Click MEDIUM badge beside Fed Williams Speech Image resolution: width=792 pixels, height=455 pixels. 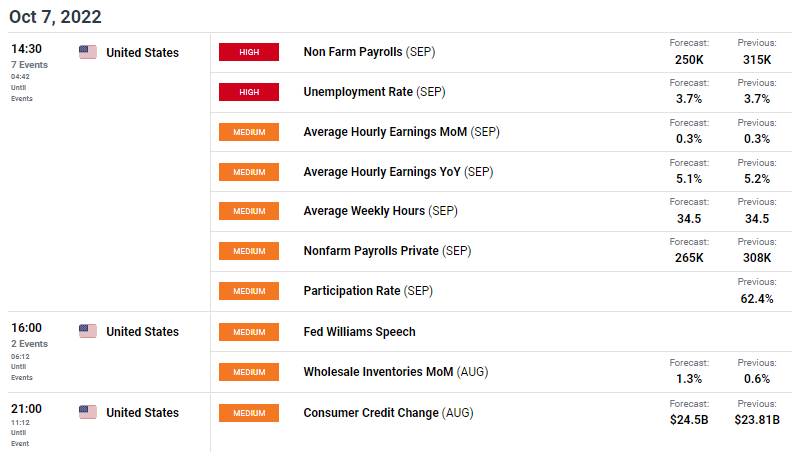(x=249, y=332)
